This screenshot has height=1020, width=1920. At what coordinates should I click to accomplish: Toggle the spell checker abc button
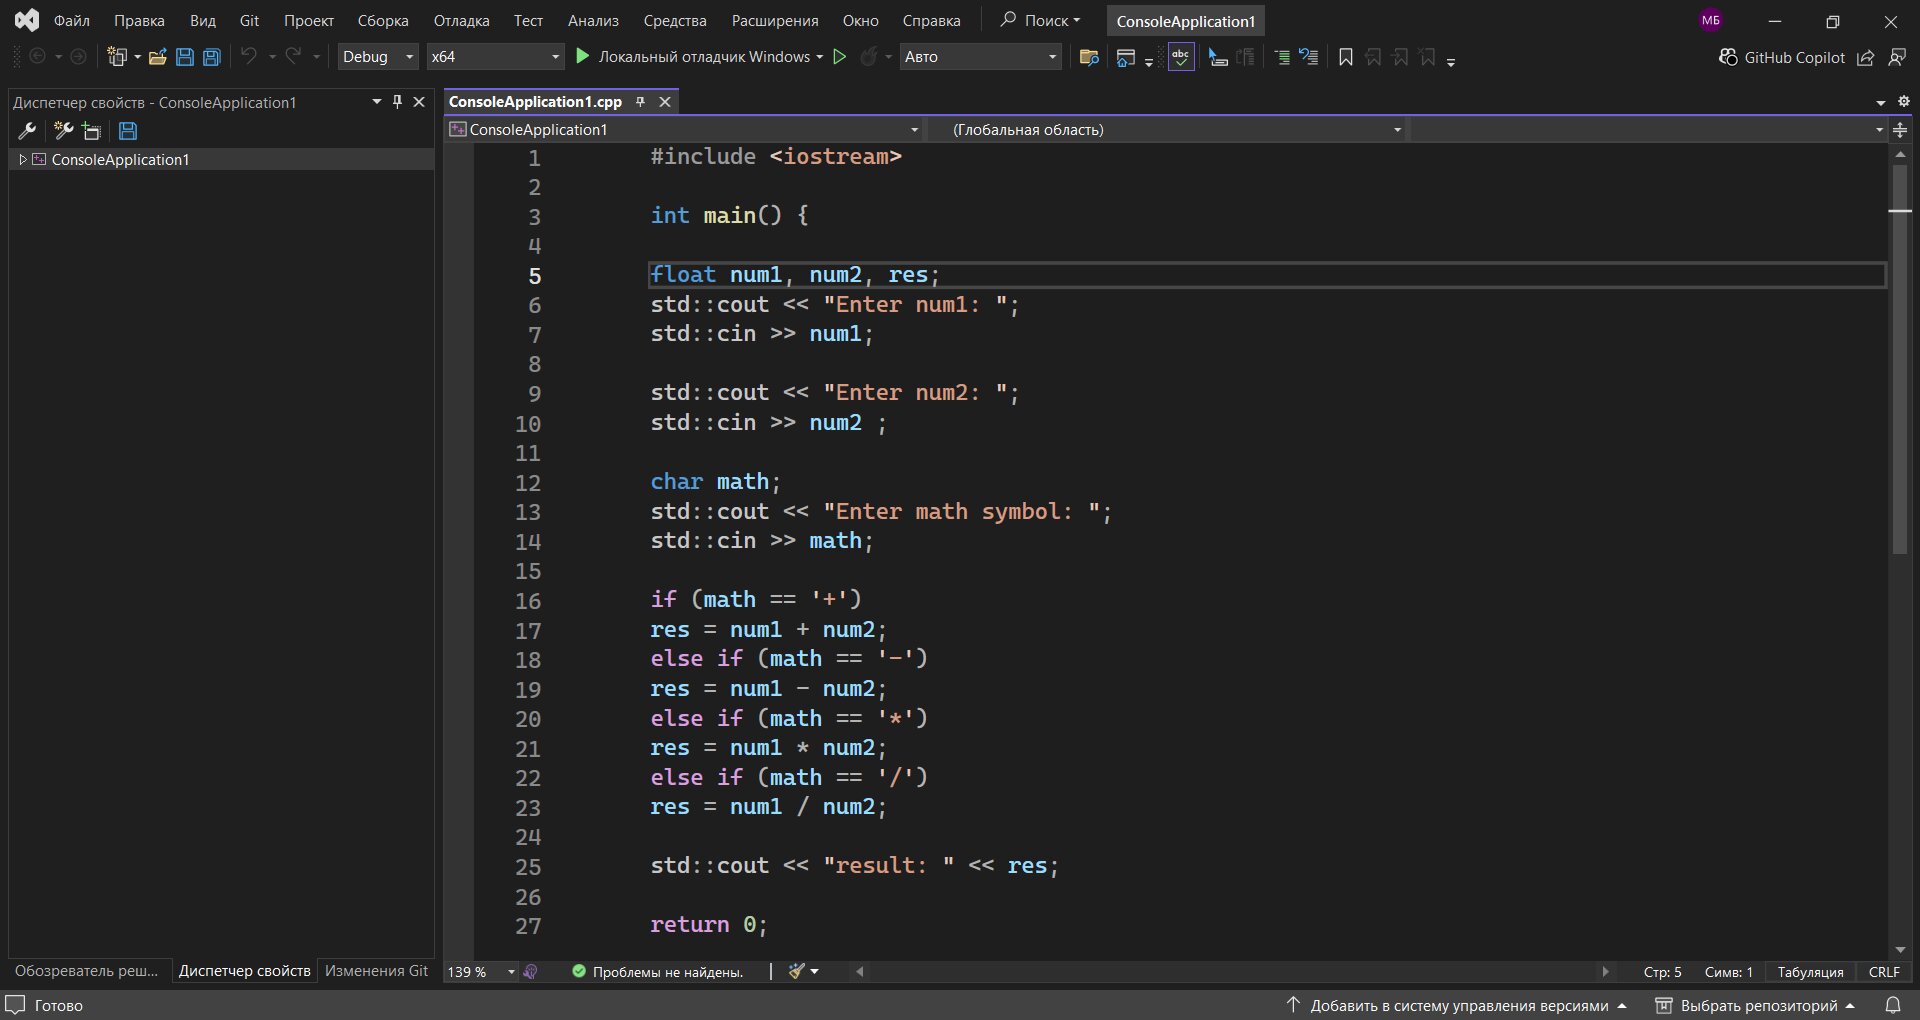click(x=1181, y=57)
